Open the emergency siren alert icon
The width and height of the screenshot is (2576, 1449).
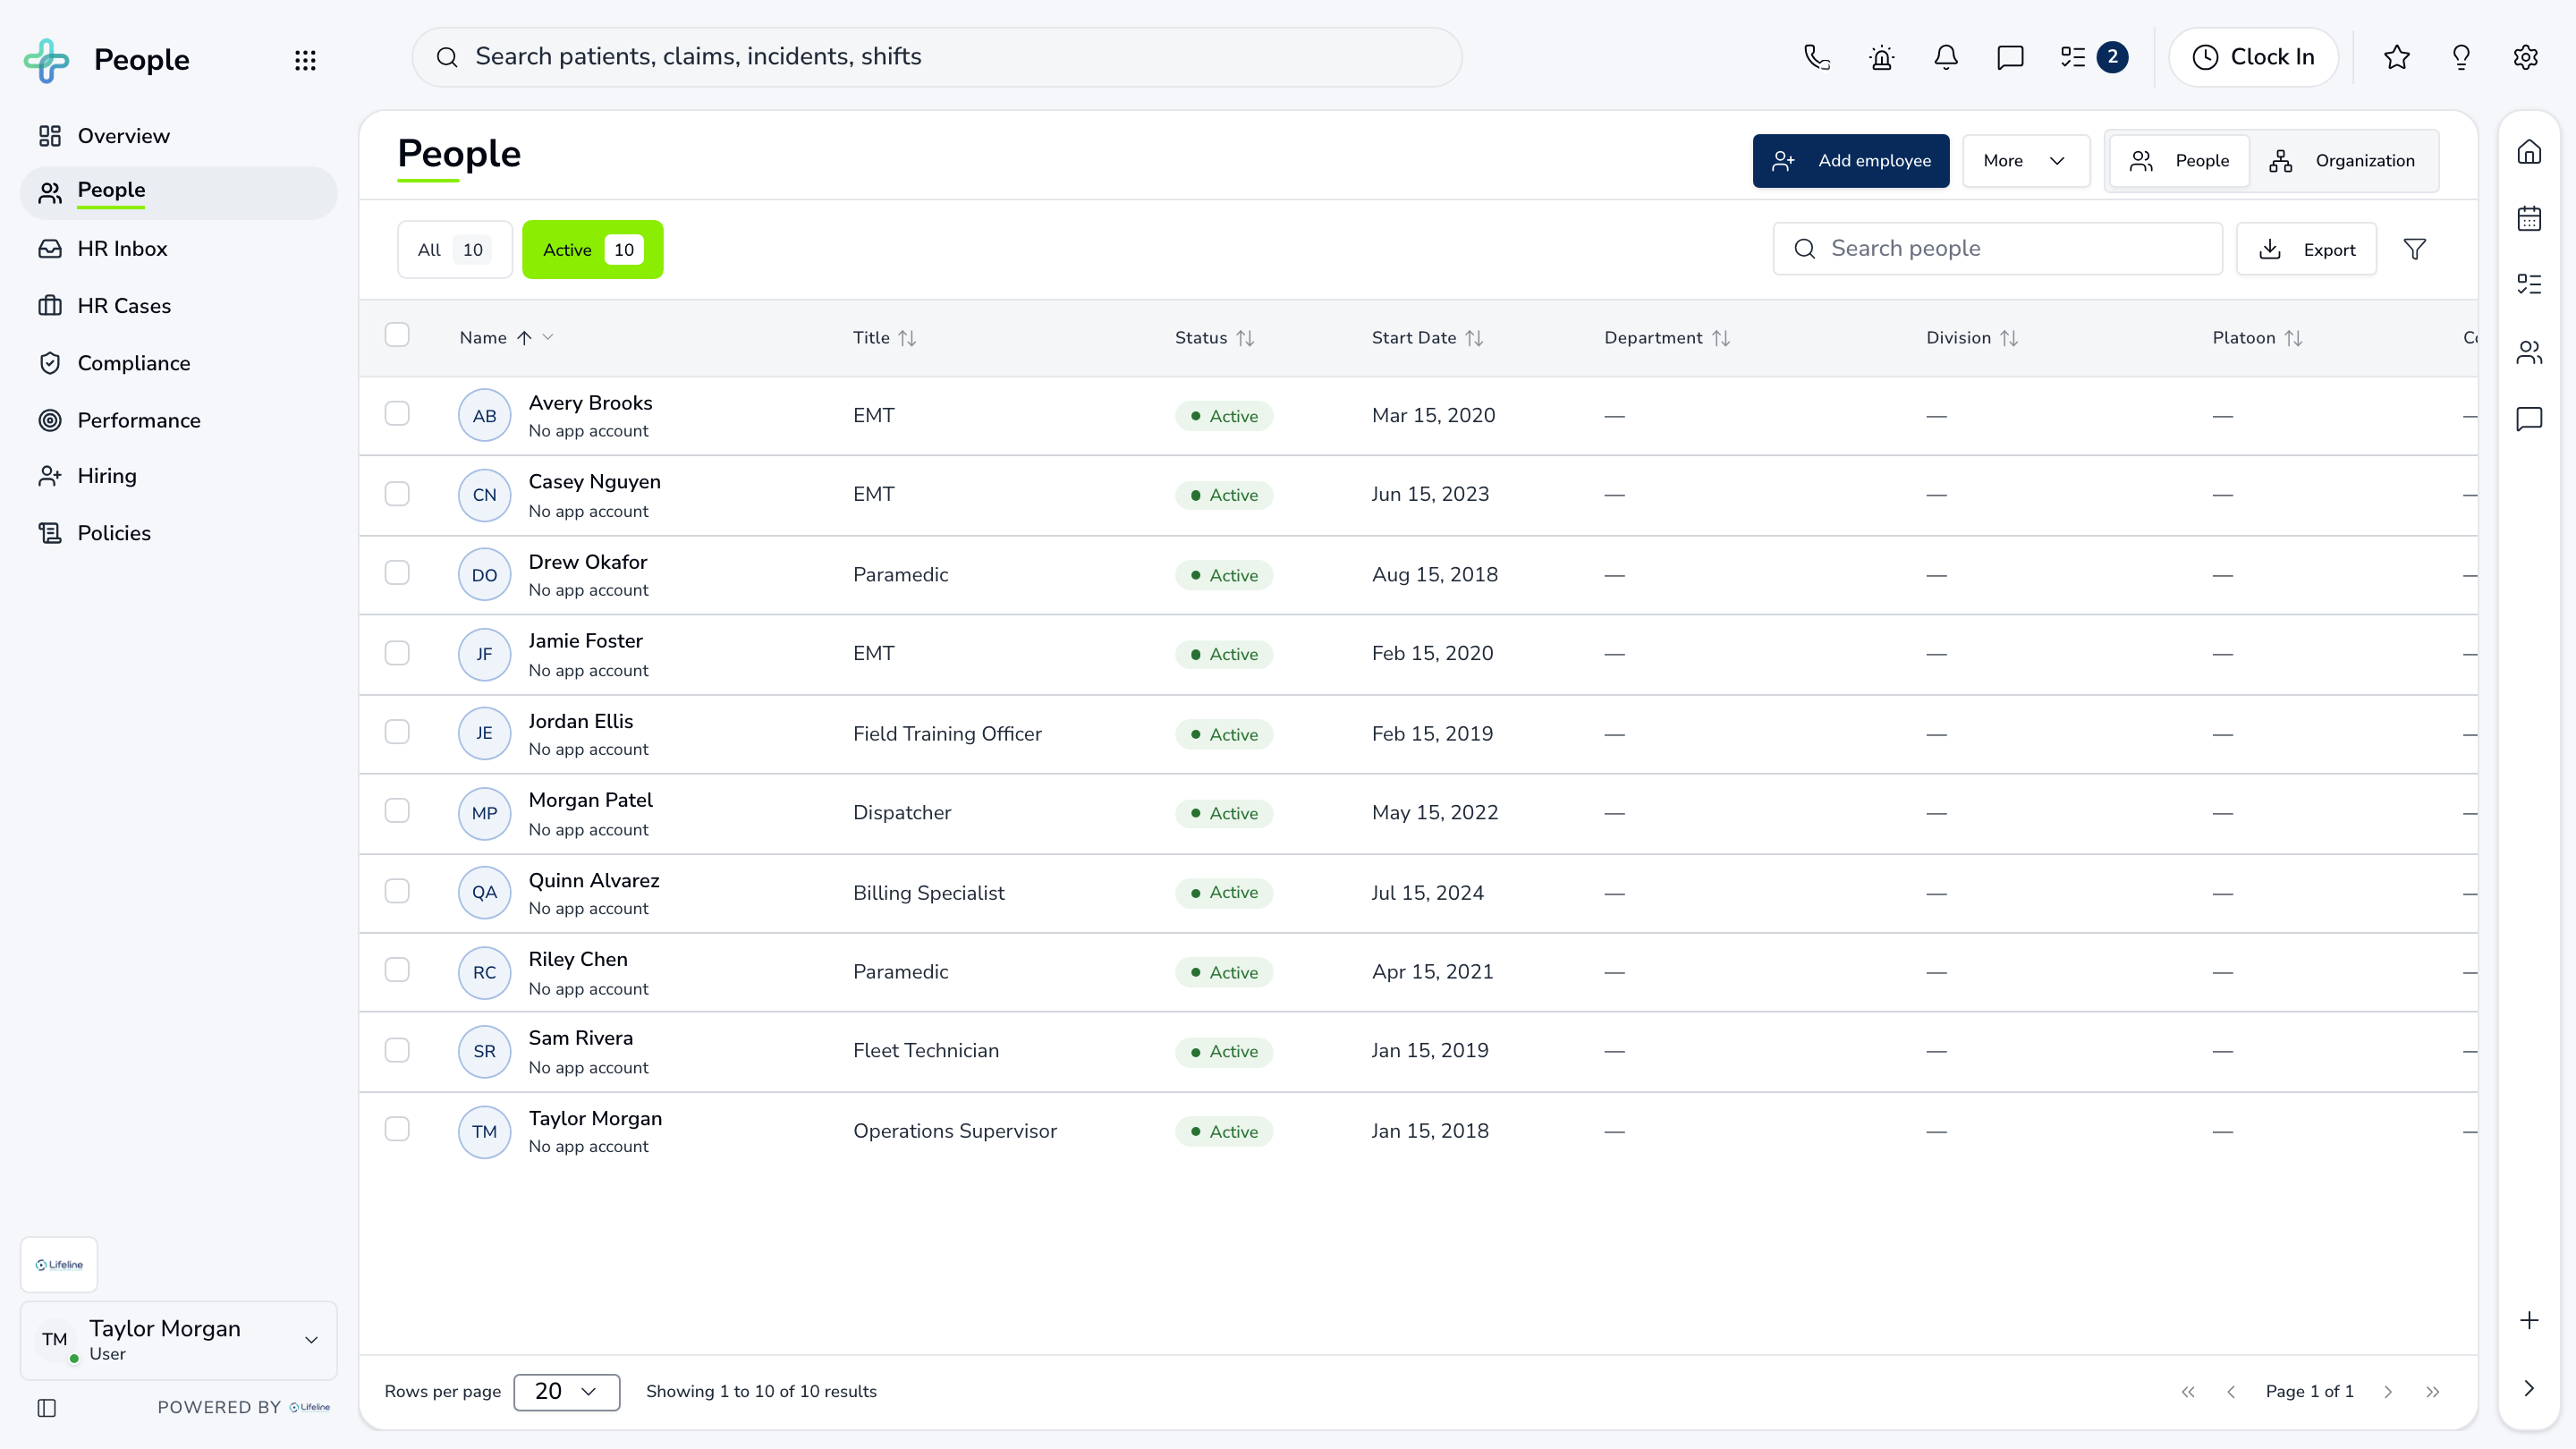[1882, 57]
